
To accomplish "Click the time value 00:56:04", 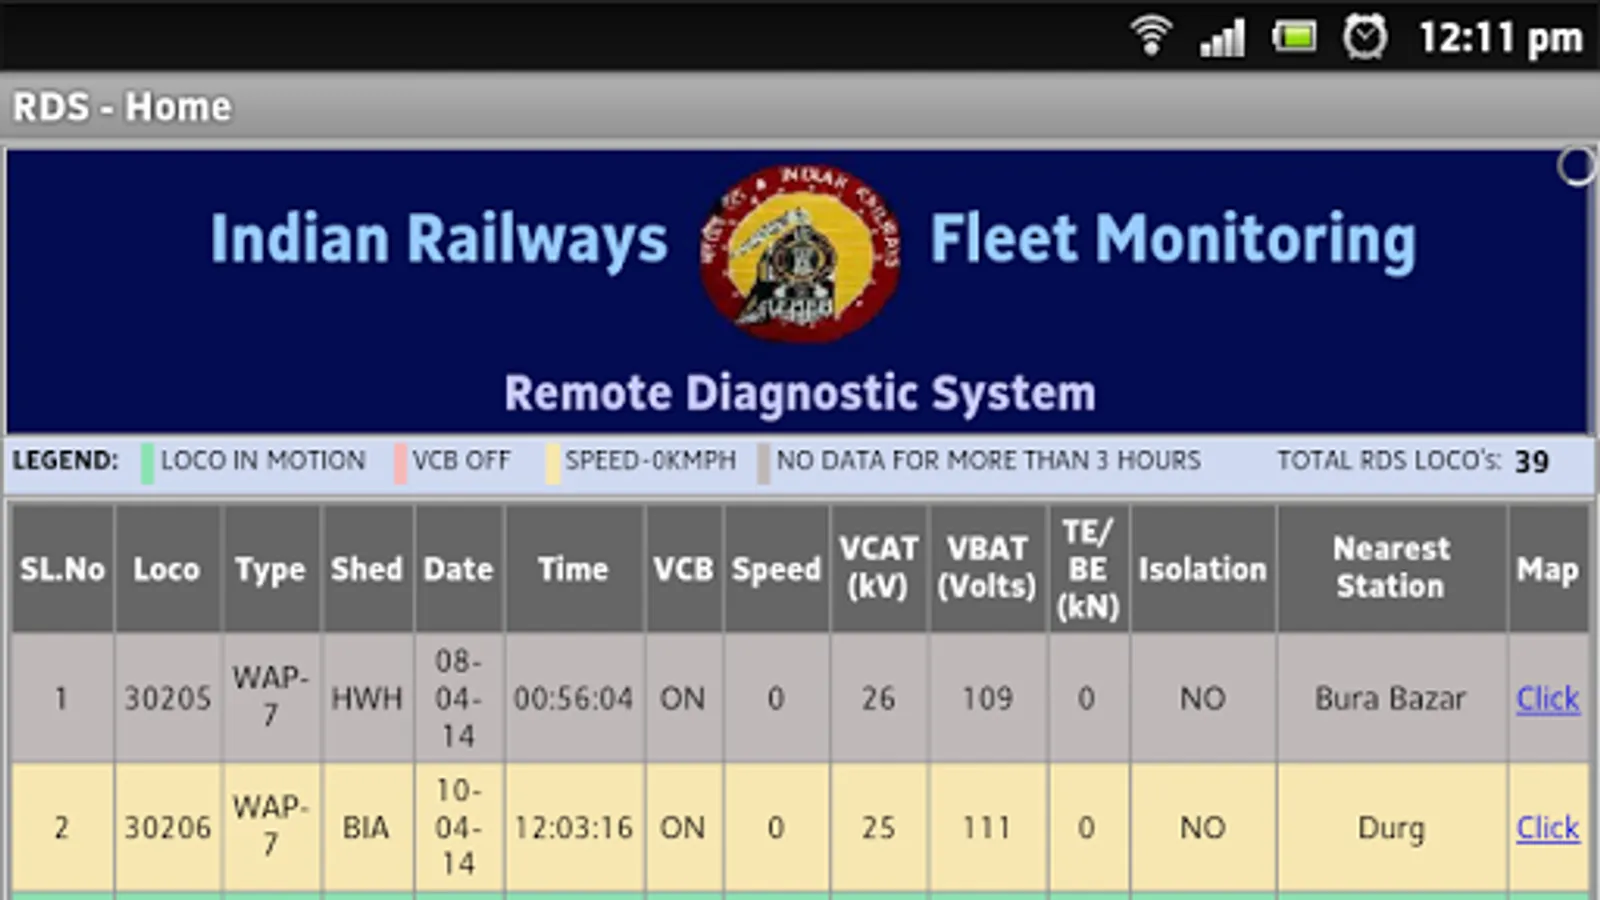I will (574, 698).
